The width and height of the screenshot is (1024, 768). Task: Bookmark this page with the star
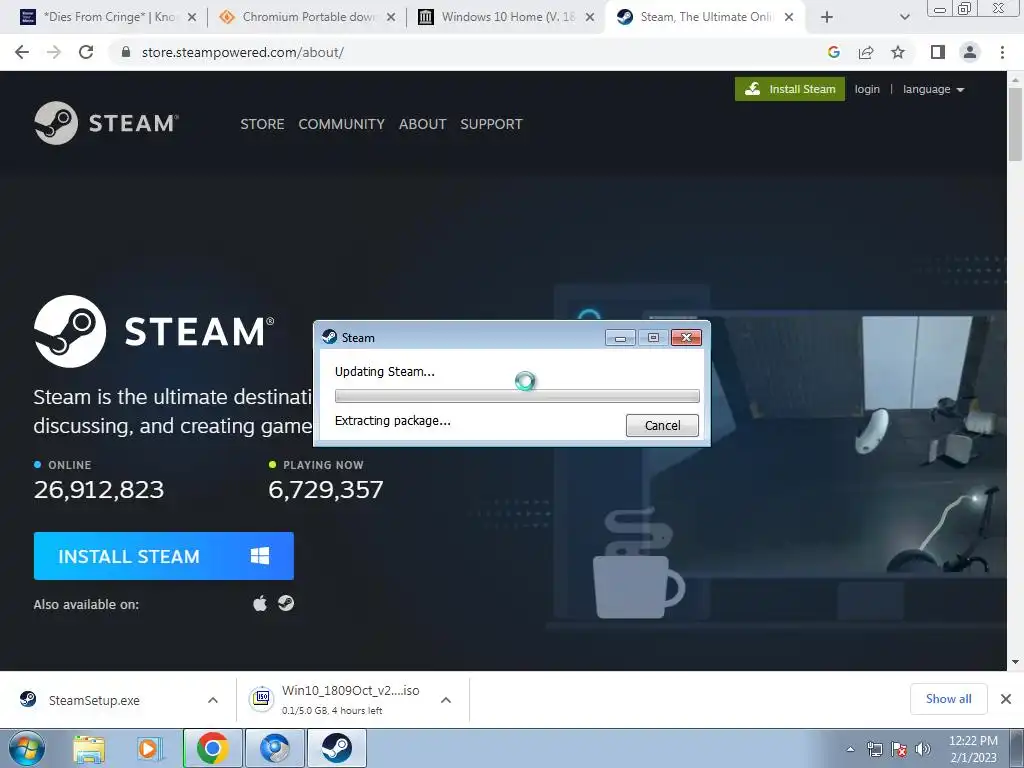coord(898,52)
